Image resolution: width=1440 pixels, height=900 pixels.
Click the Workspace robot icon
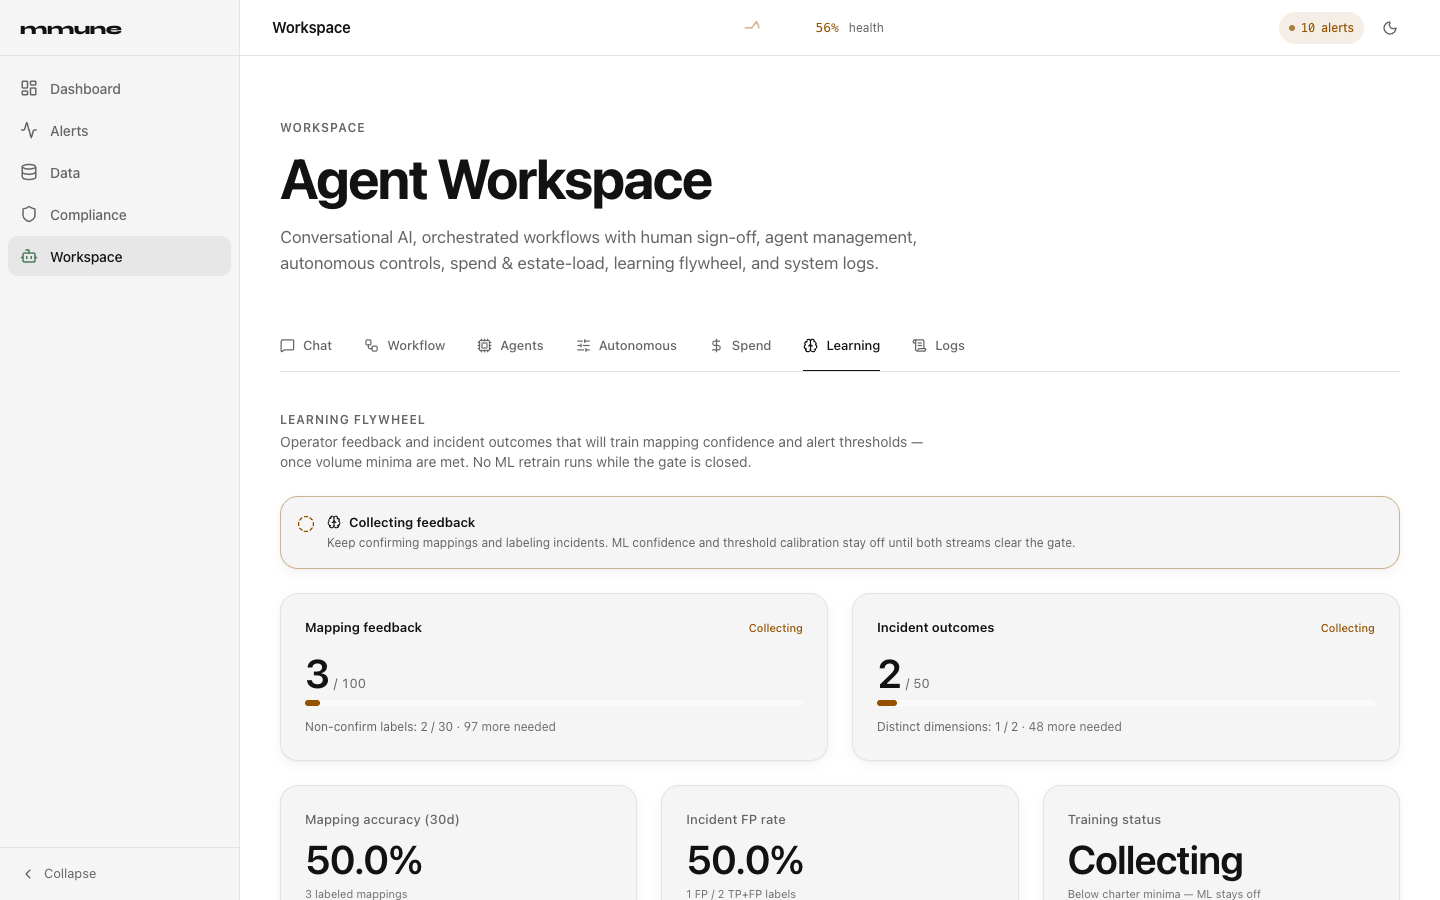(29, 256)
